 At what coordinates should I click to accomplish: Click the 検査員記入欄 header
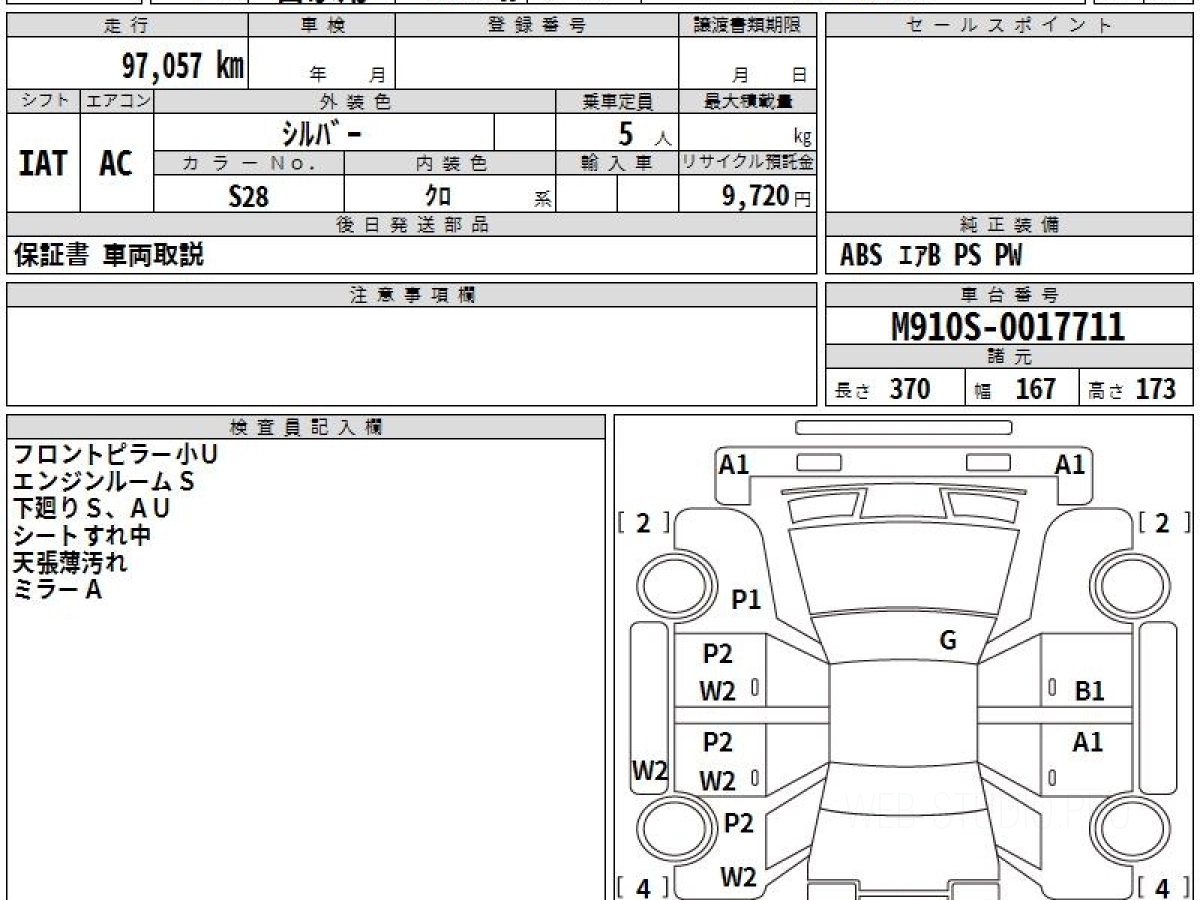point(306,427)
